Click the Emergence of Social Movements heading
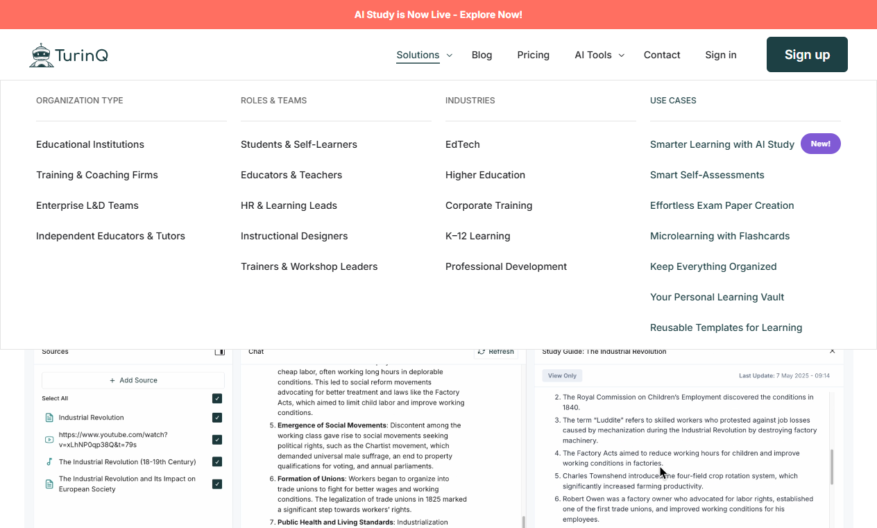877x528 pixels. pyautogui.click(x=332, y=426)
